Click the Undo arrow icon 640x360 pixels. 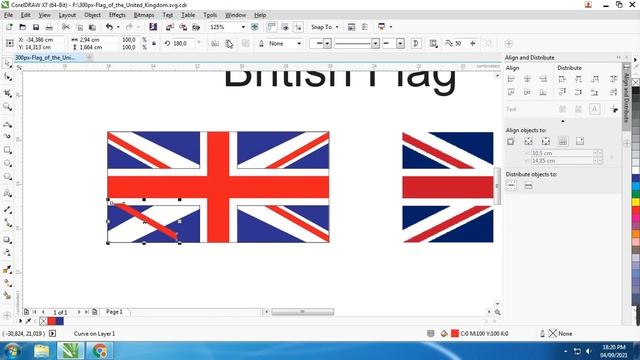click(109, 27)
